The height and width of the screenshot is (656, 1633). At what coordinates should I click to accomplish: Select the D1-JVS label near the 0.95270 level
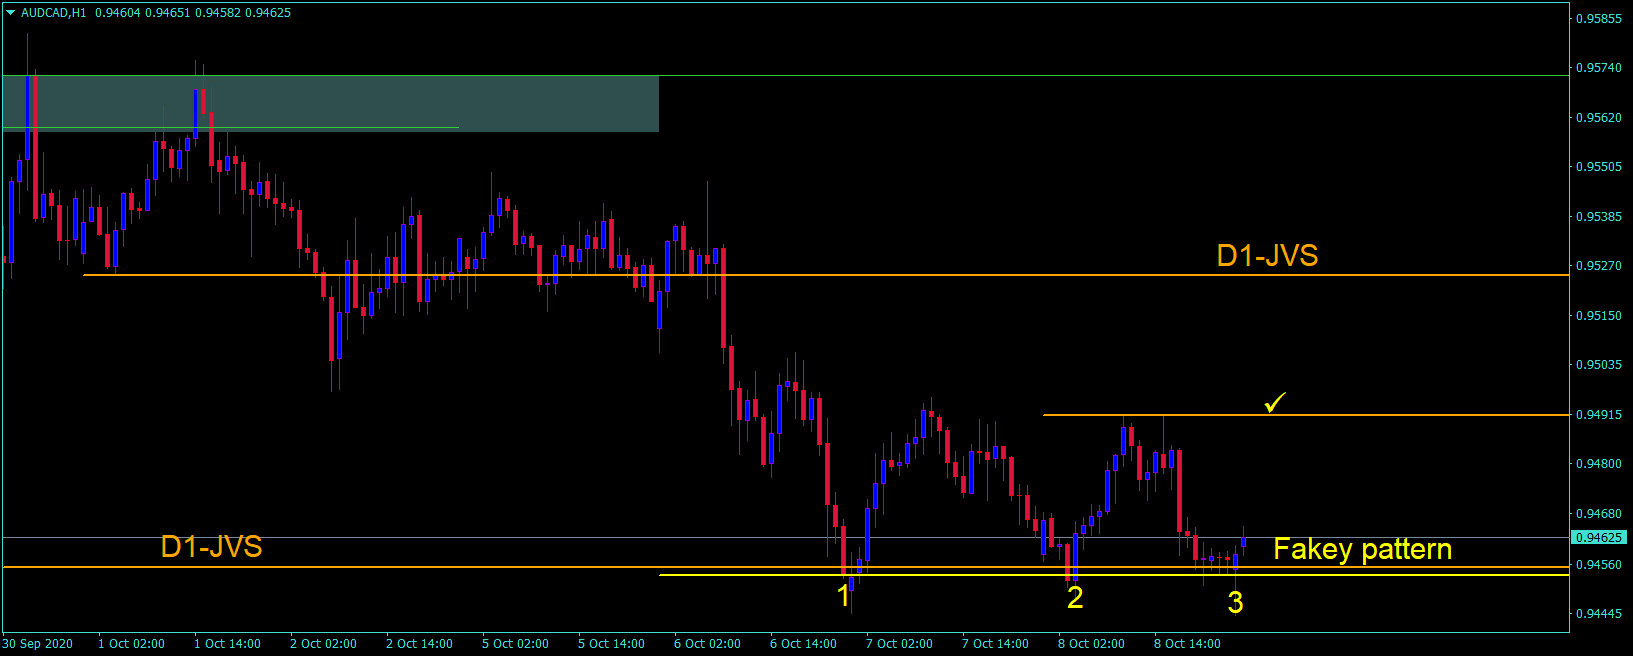[x=1267, y=255]
